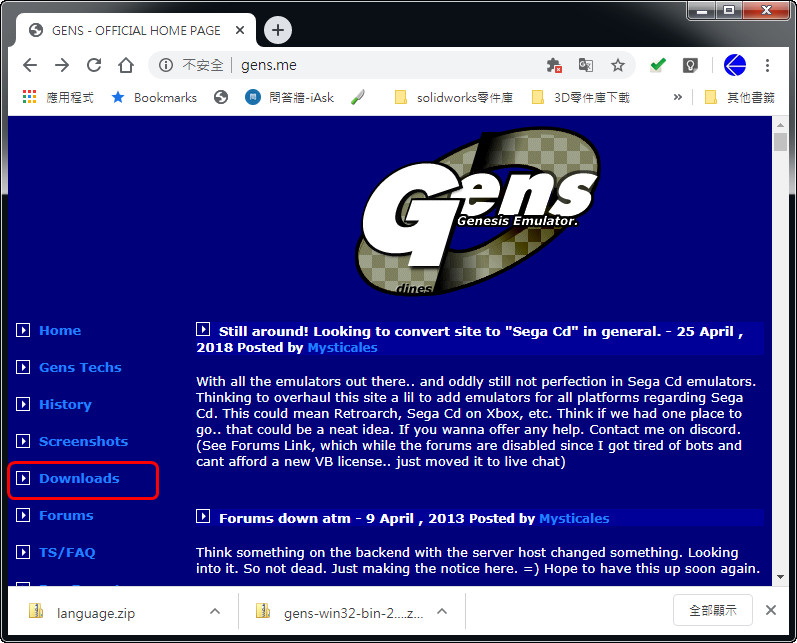The image size is (797, 643).
Task: Close the downloads bar
Action: pos(771,610)
